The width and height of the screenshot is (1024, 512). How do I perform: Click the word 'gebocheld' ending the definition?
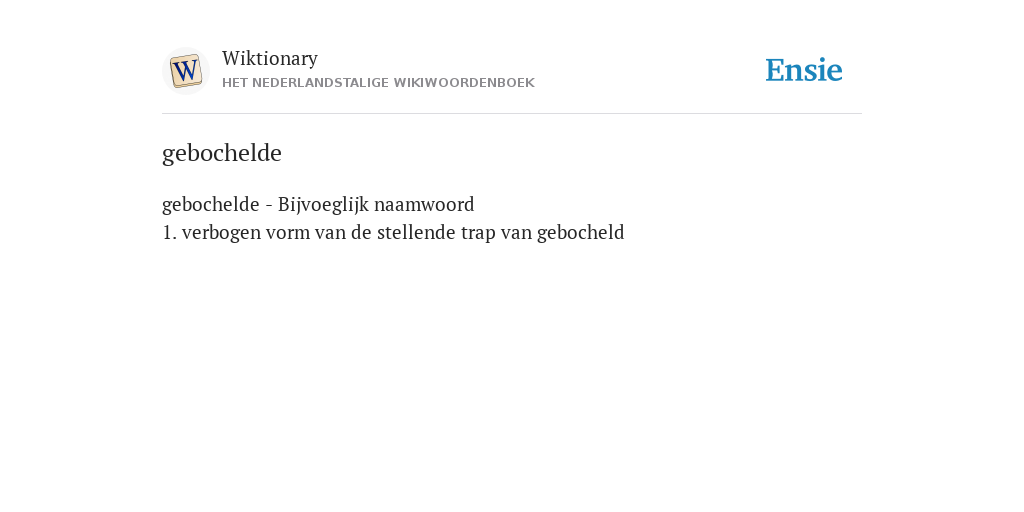pyautogui.click(x=581, y=233)
